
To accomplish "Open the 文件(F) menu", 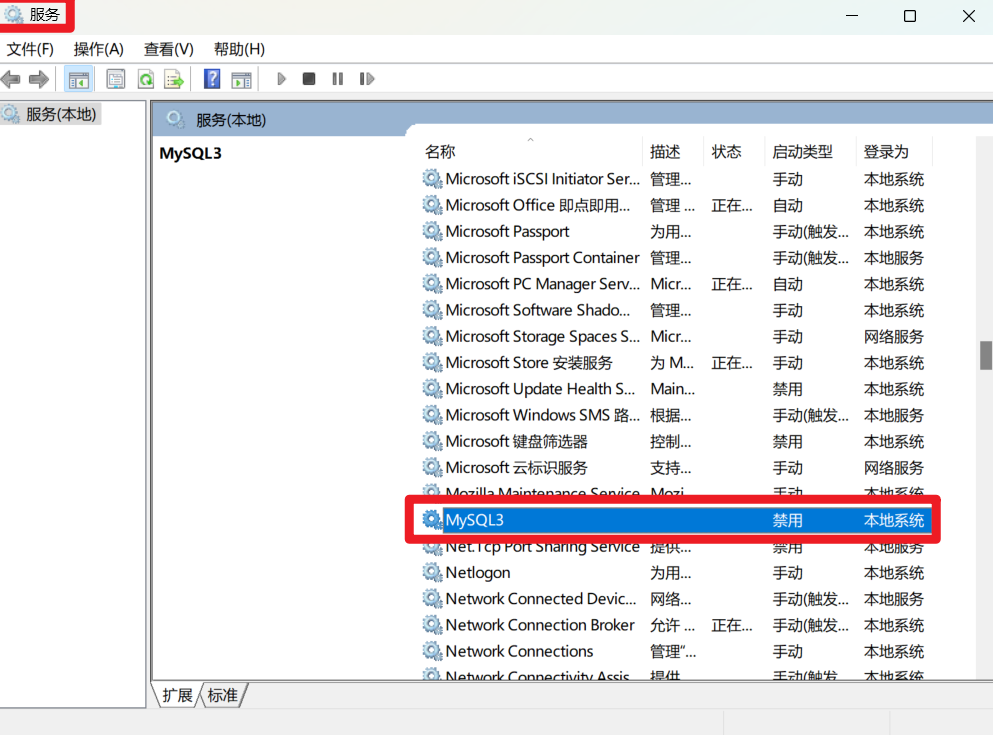I will point(30,49).
